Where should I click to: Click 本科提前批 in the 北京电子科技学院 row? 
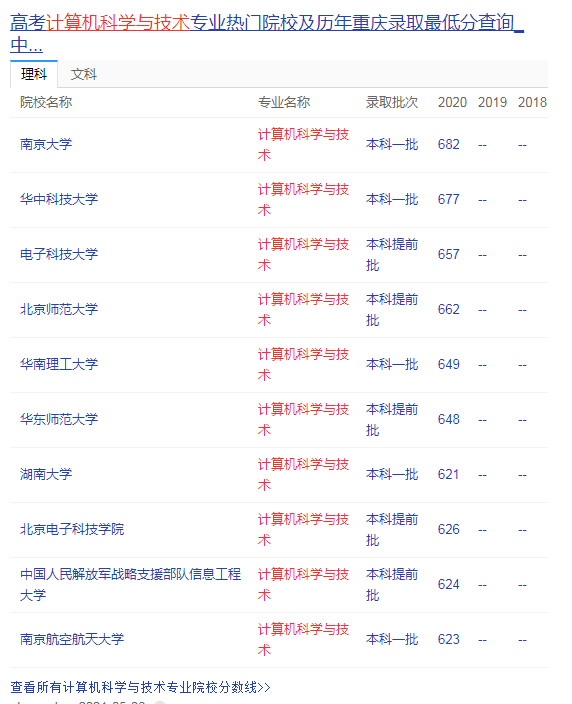click(392, 529)
